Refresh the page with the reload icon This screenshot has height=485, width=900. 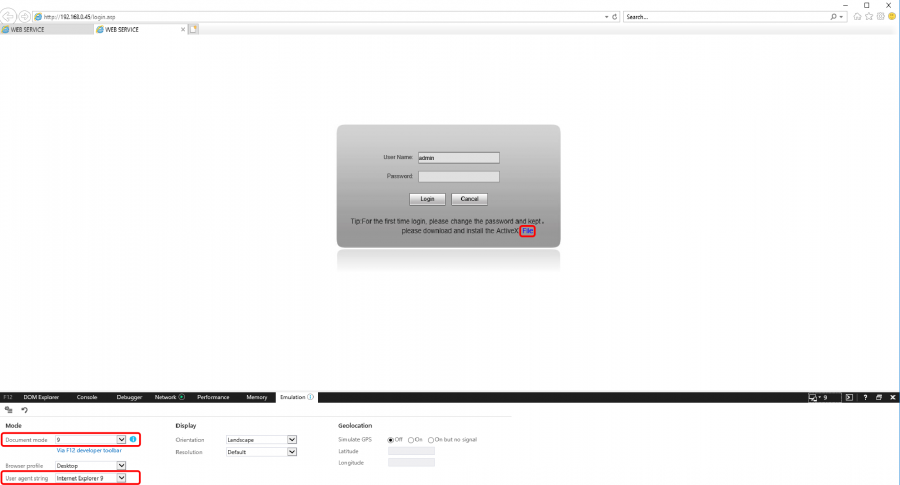pos(614,17)
